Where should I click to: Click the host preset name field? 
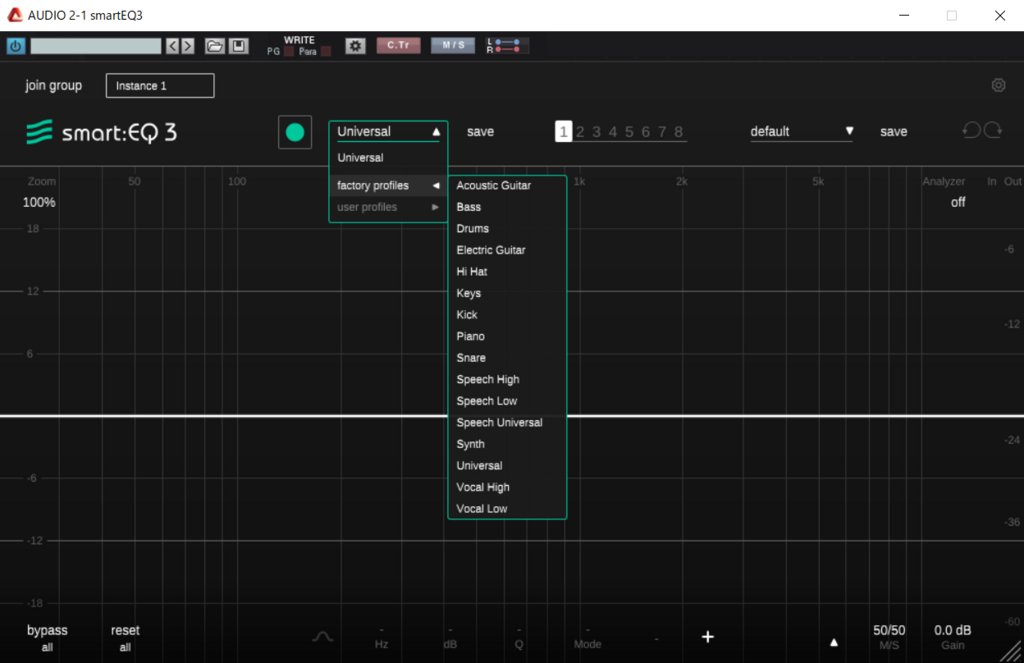point(95,46)
